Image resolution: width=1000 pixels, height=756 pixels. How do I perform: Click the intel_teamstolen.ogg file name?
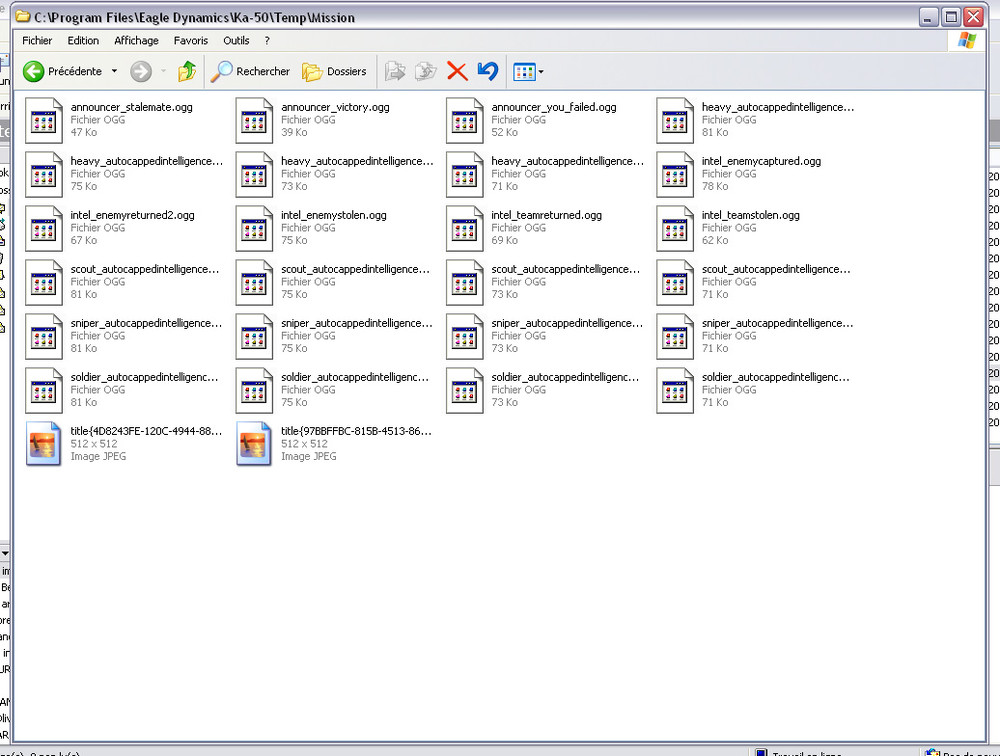point(751,216)
